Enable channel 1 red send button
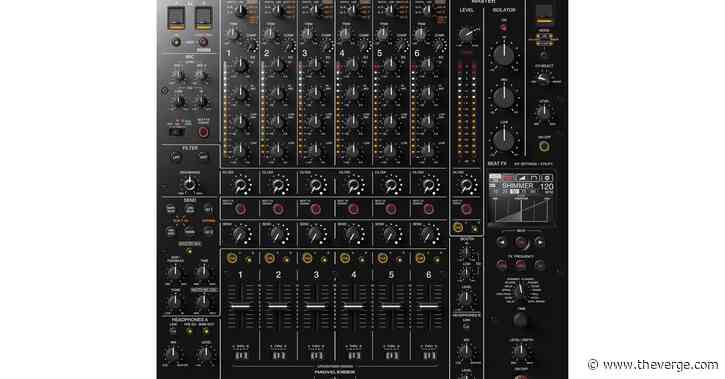The image size is (725, 379). coord(240,208)
